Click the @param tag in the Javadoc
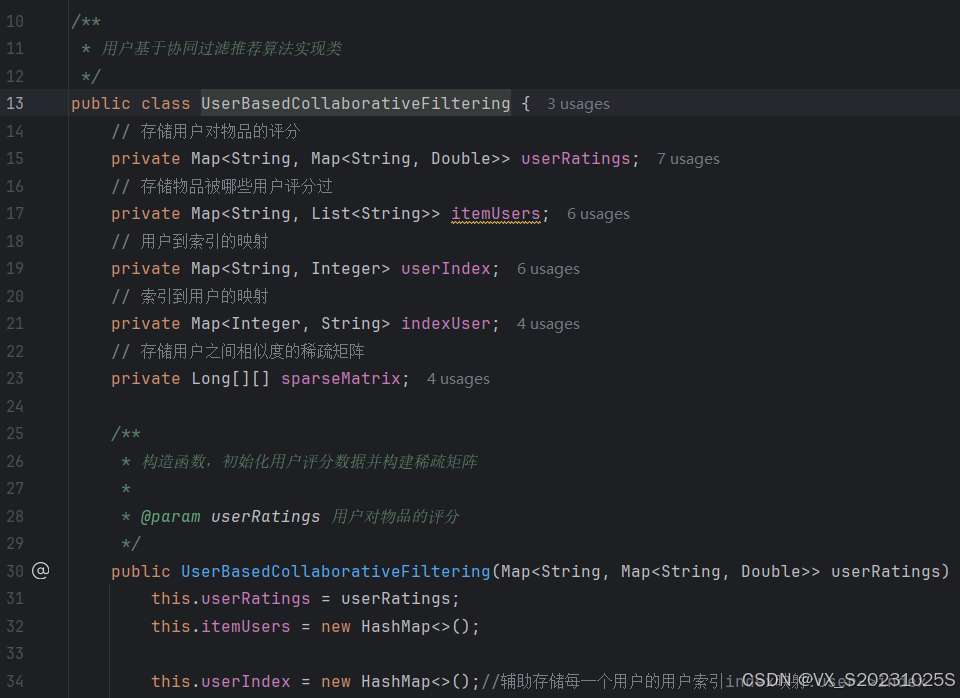960x698 pixels. click(170, 516)
